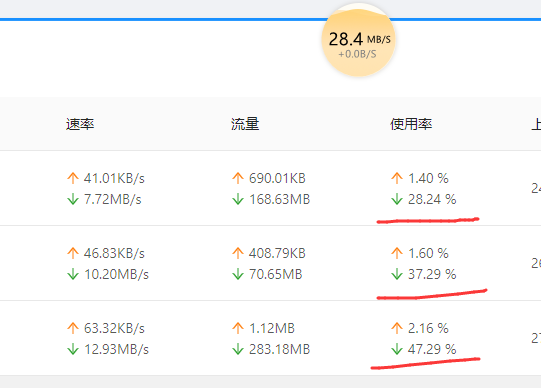Click orange up arrow beside 1.40 %

click(x=397, y=178)
